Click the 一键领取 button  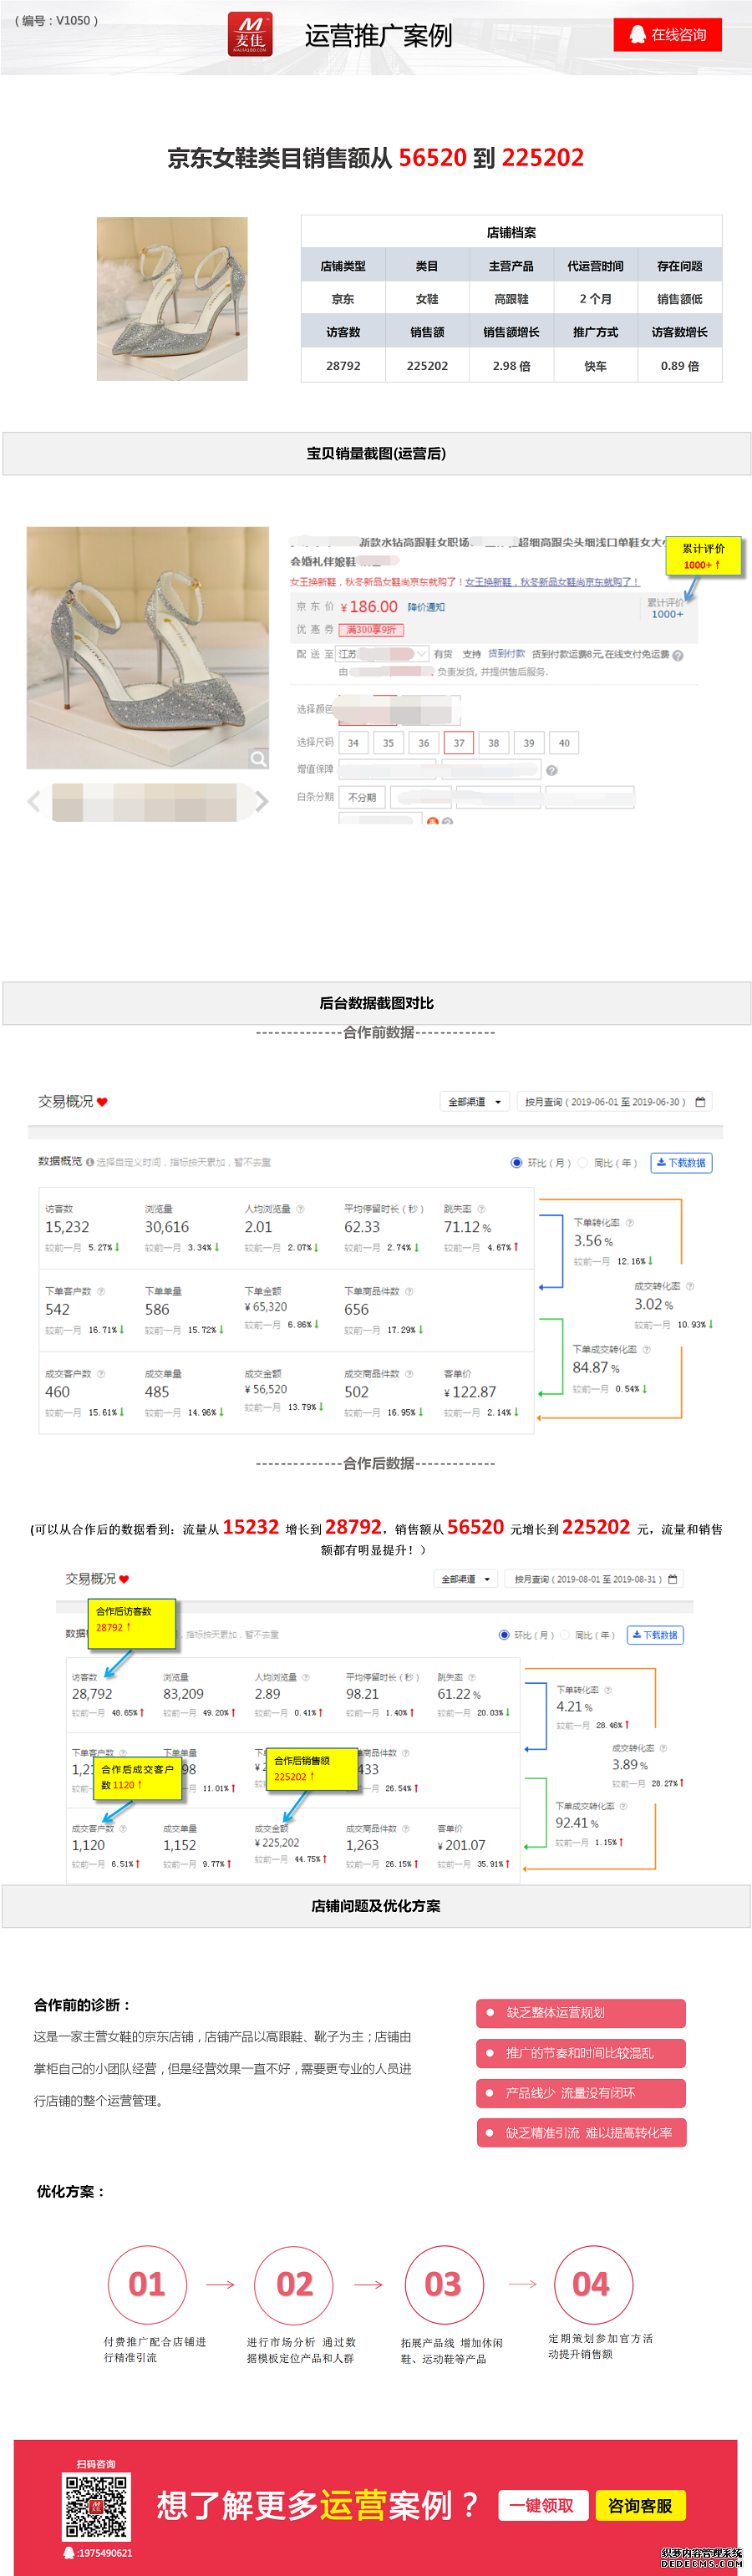(542, 2505)
